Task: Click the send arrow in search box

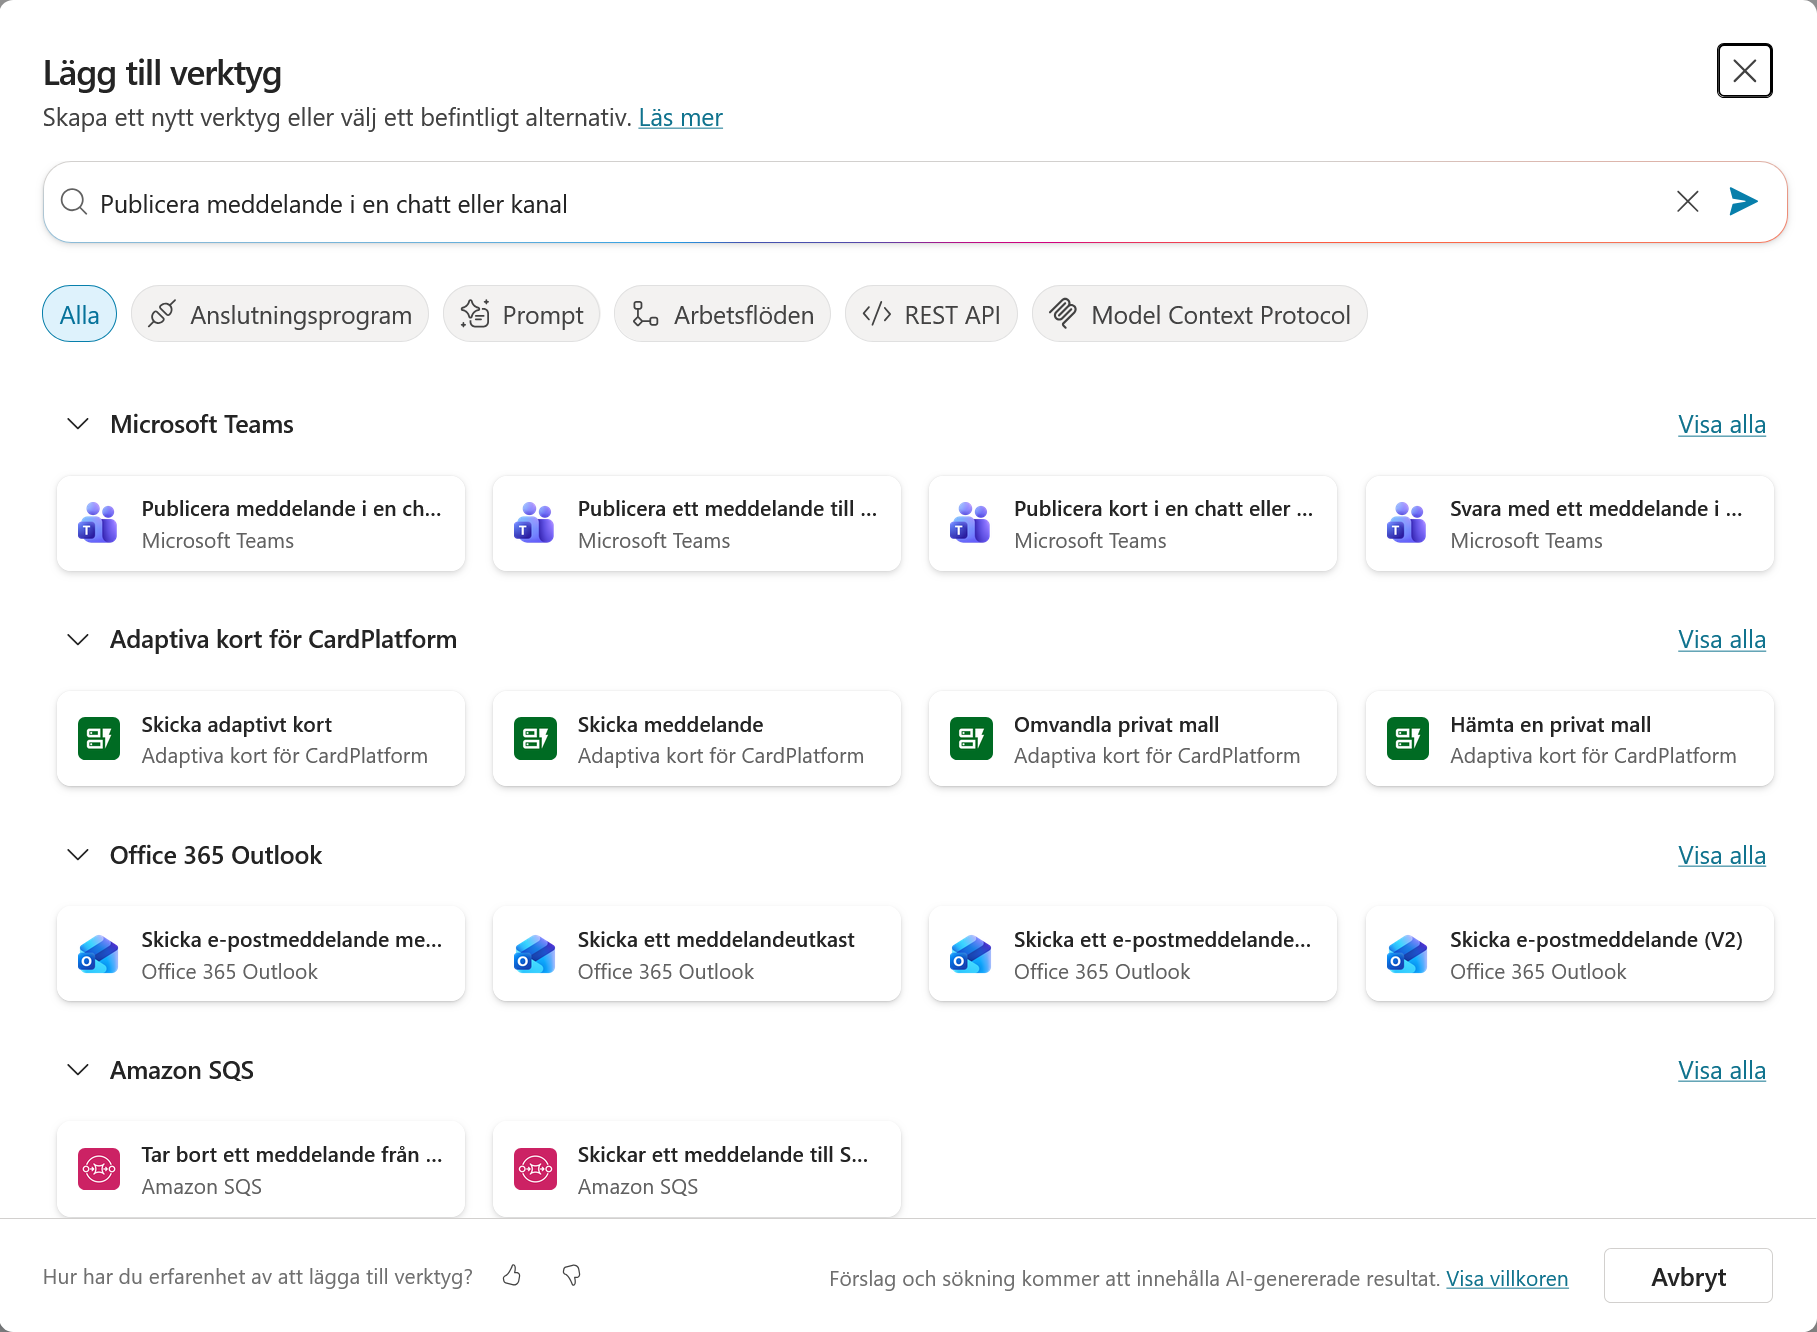Action: [x=1743, y=202]
